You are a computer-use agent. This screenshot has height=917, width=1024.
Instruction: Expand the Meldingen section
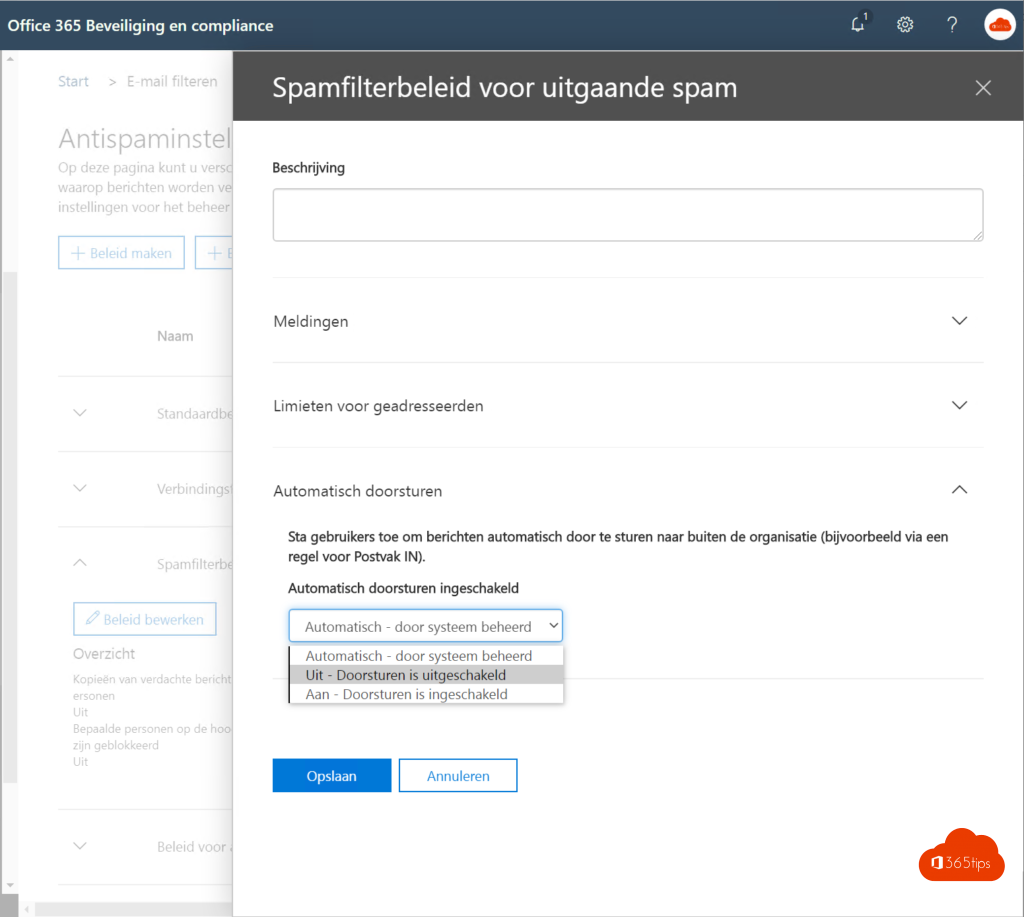point(959,321)
